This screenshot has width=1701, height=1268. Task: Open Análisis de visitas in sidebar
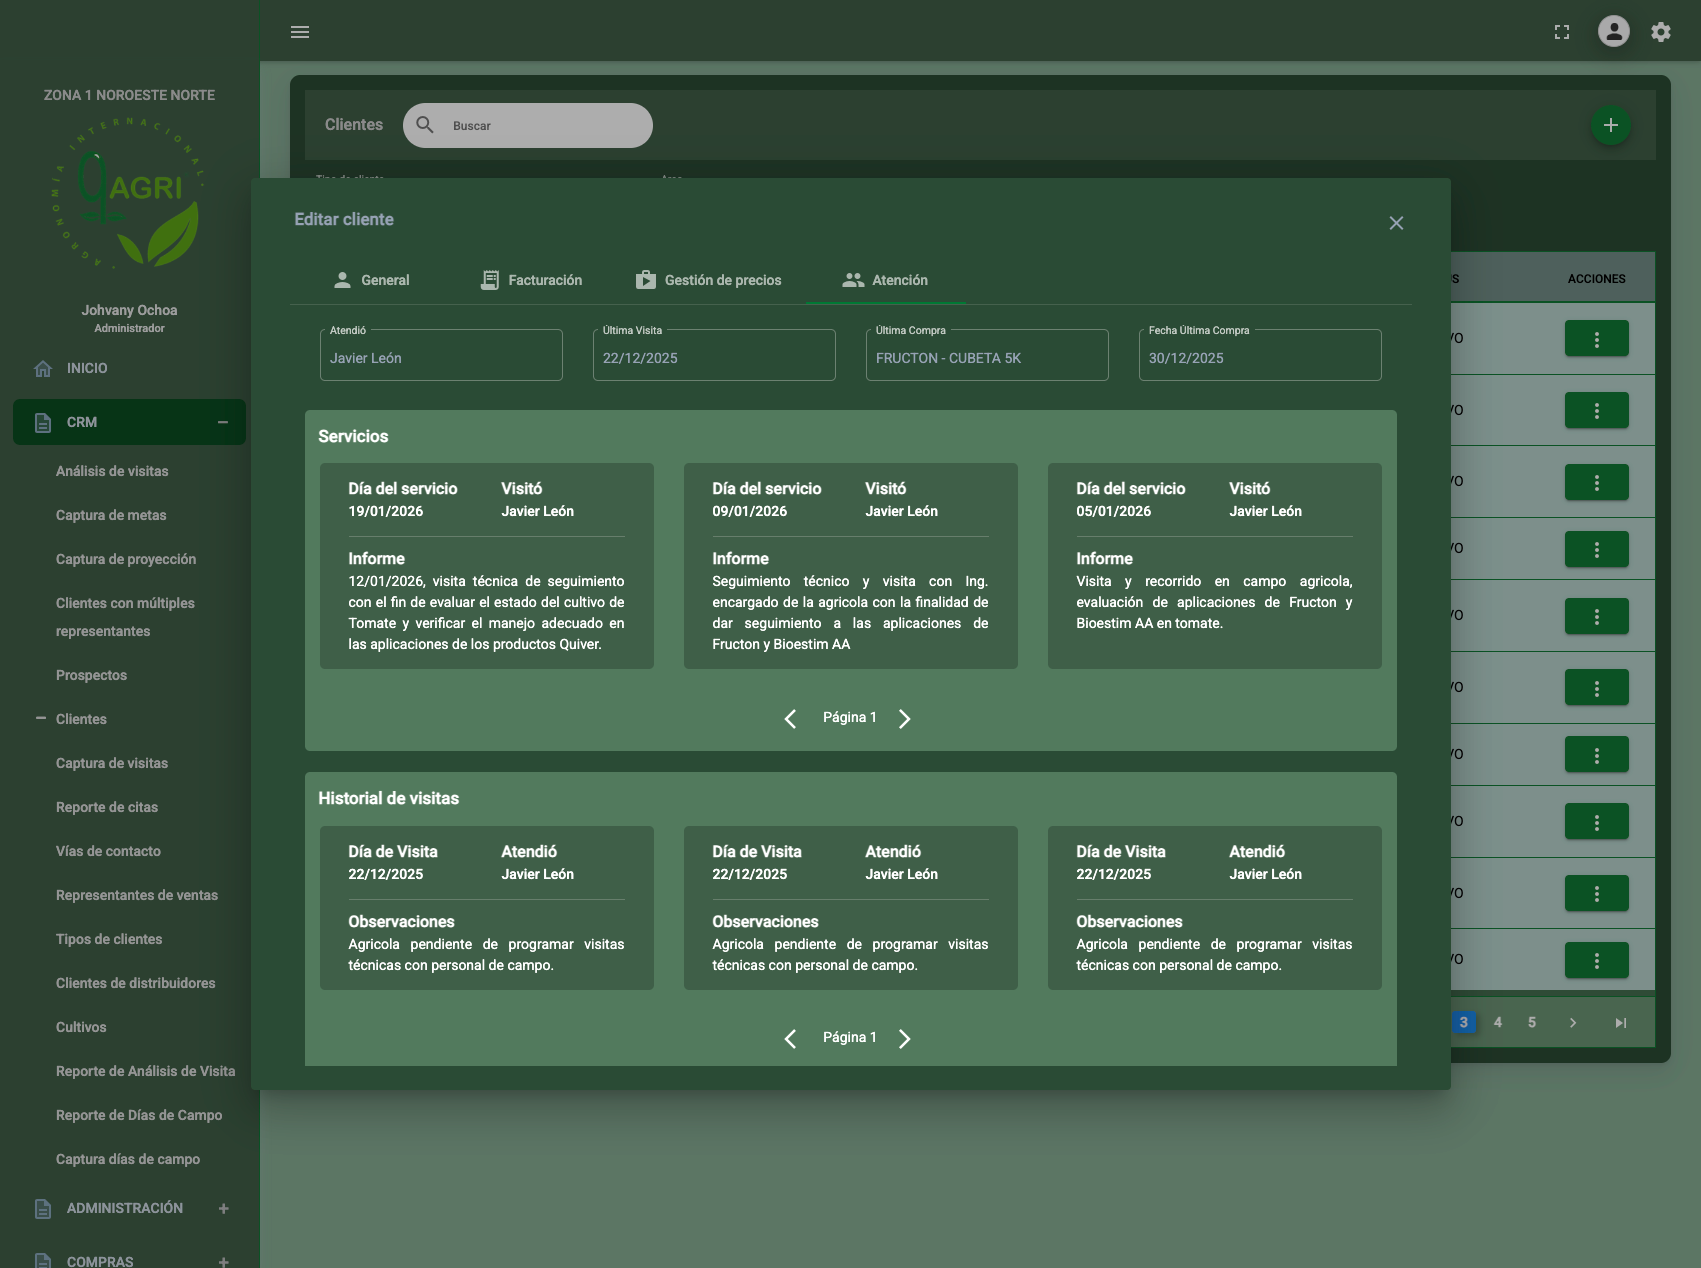point(112,471)
